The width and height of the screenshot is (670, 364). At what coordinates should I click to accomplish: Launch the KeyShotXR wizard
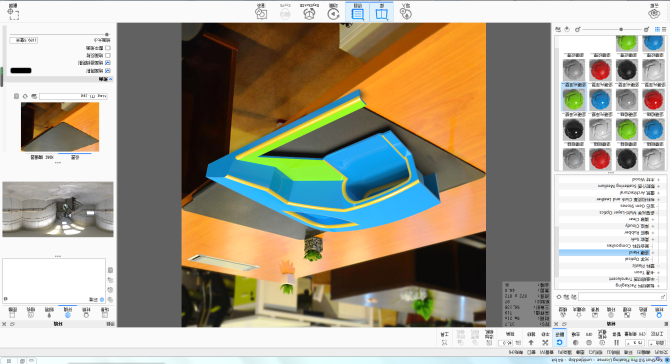(x=309, y=13)
